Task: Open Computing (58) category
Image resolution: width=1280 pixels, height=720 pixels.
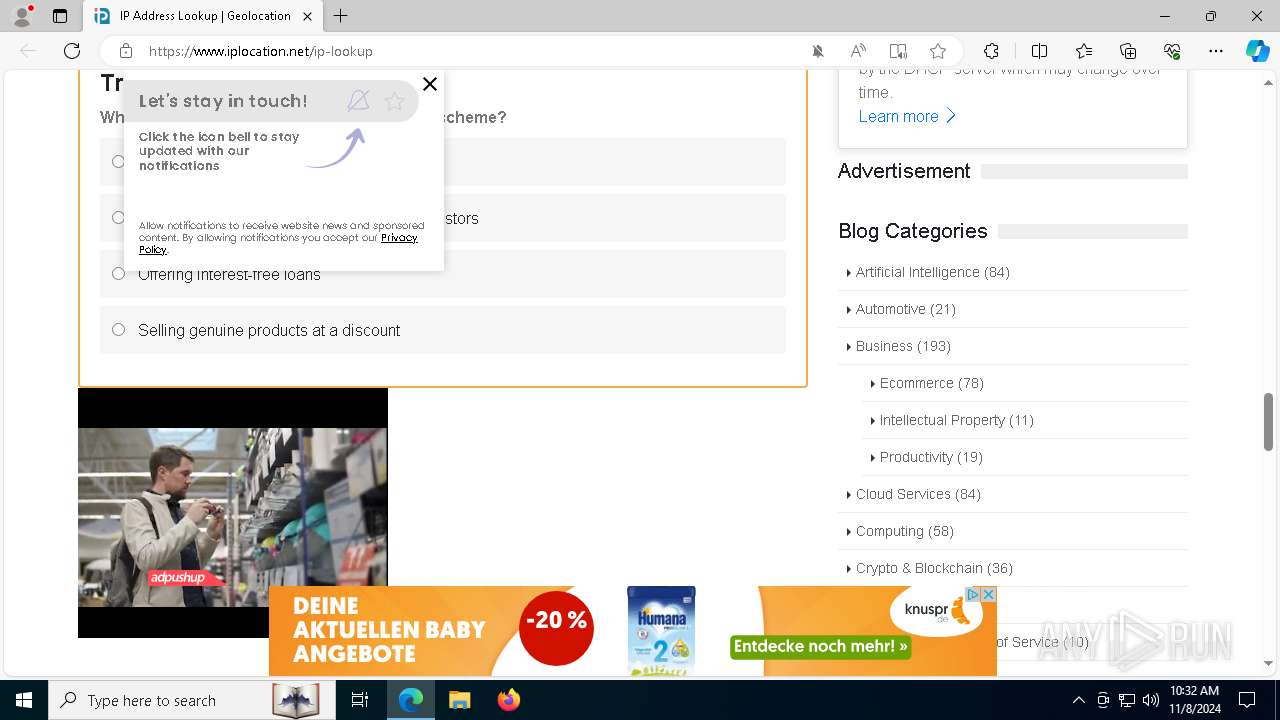Action: click(x=905, y=531)
